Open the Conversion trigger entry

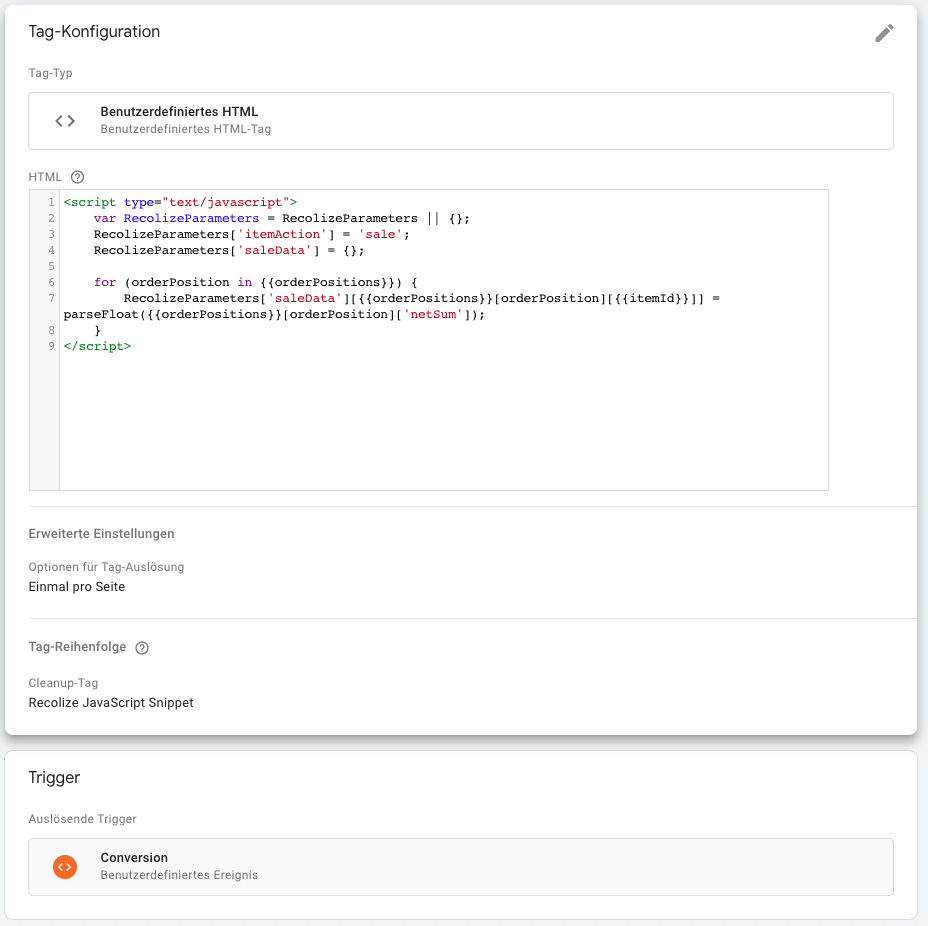pyautogui.click(x=460, y=867)
